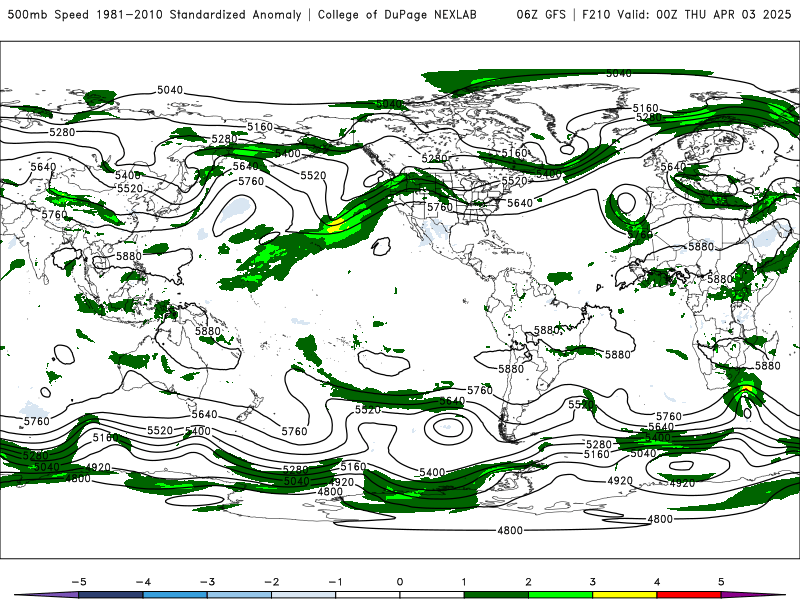This screenshot has width=800, height=600.
Task: Select the light blue colorbar segment between -3 and -2
Action: point(239,595)
